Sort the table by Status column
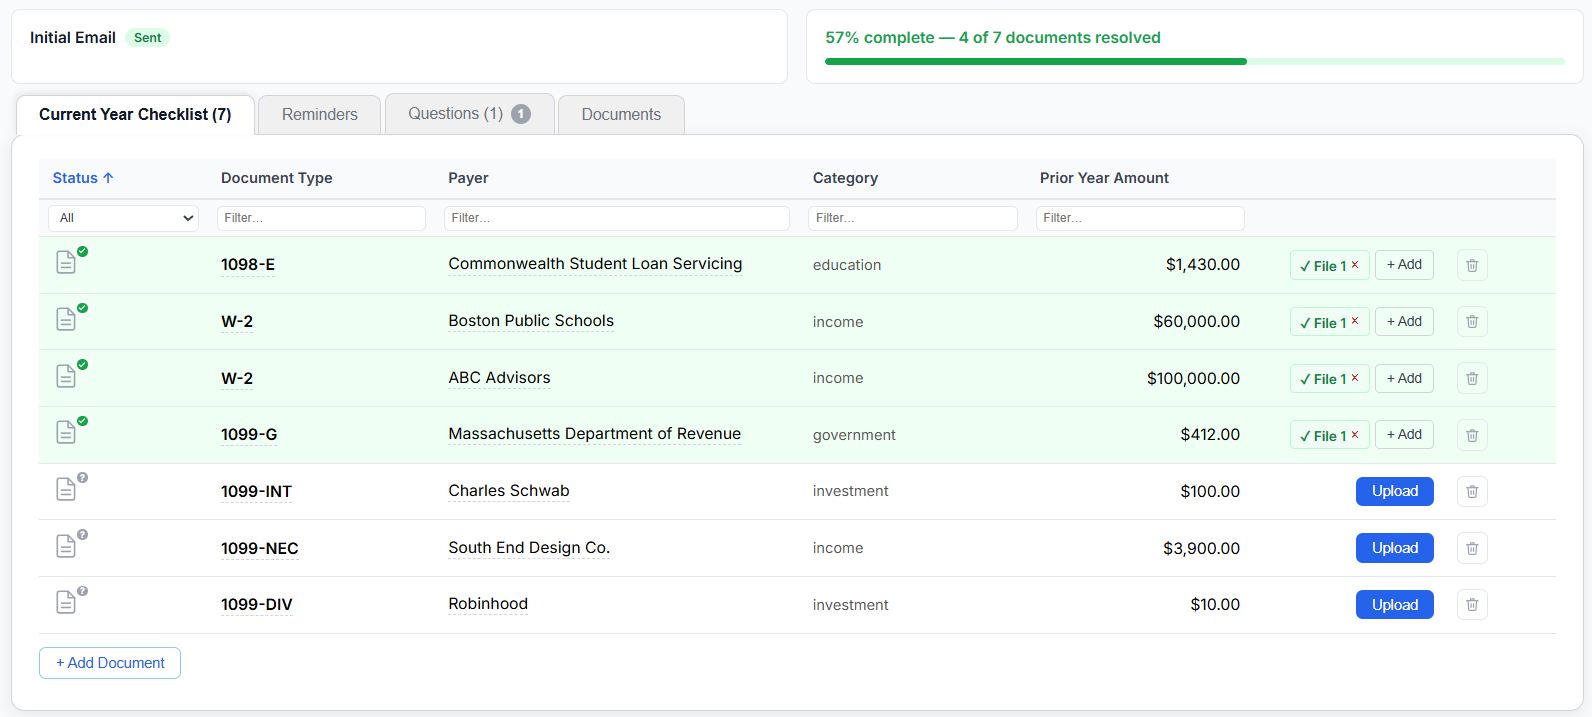The image size is (1592, 717). 83,178
